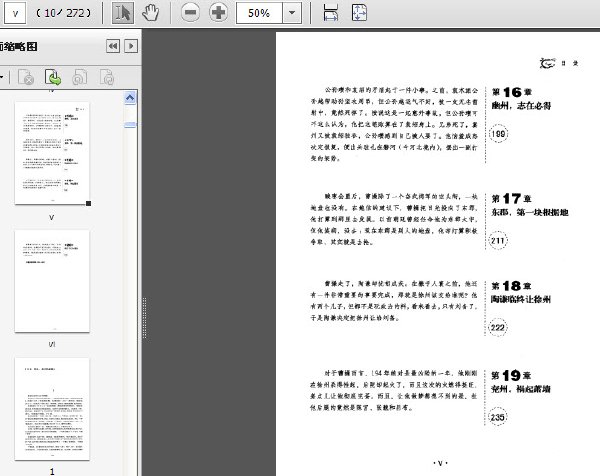Screen dimensions: 600x476
Task: Zoom out with the minus button
Action: 190,13
